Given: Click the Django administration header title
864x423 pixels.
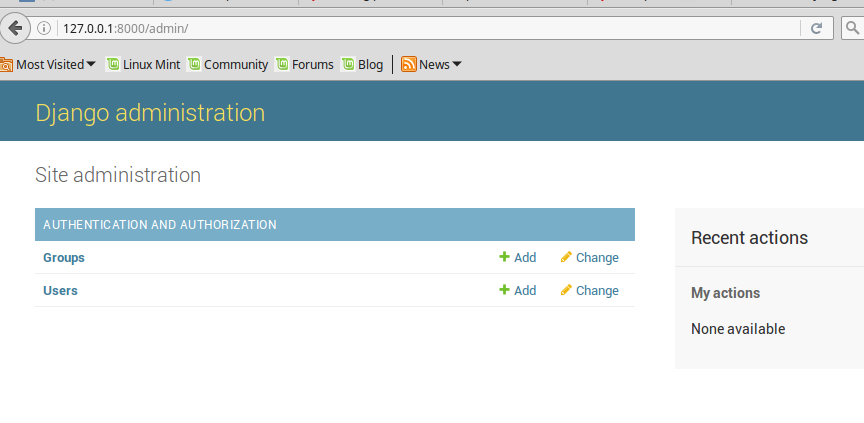Looking at the screenshot, I should coord(150,113).
